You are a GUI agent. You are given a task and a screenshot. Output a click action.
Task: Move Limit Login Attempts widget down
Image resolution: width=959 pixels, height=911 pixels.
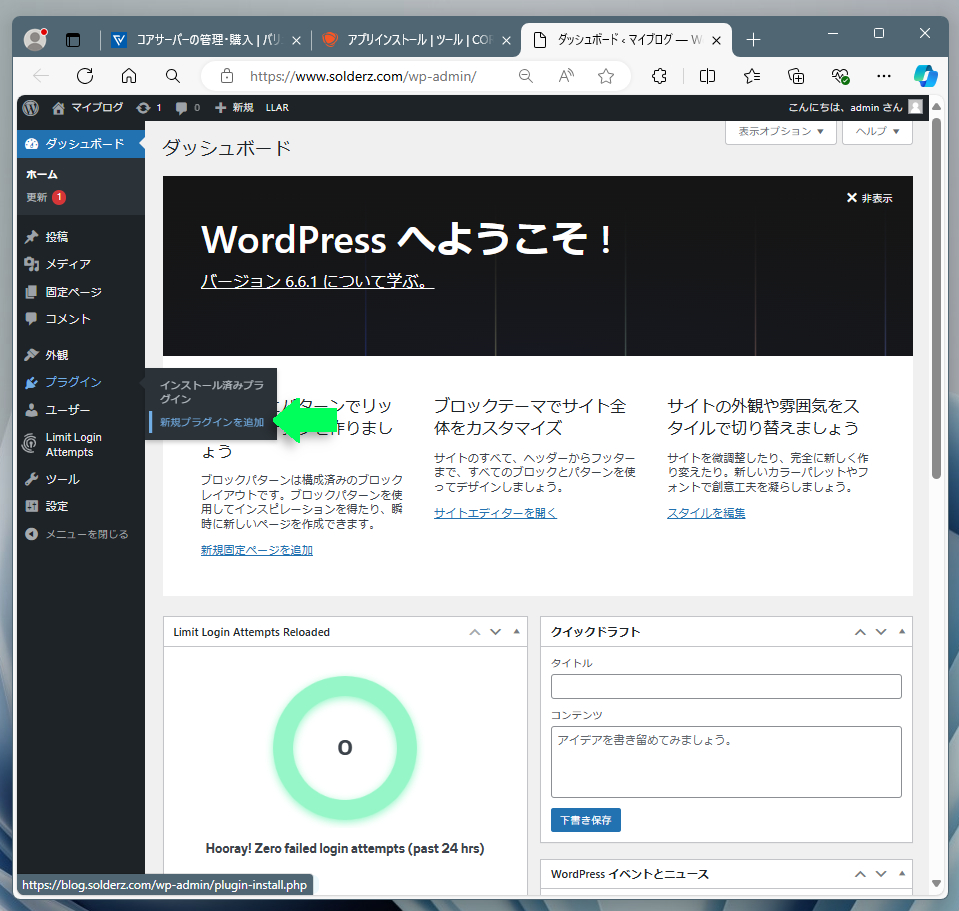coord(495,632)
